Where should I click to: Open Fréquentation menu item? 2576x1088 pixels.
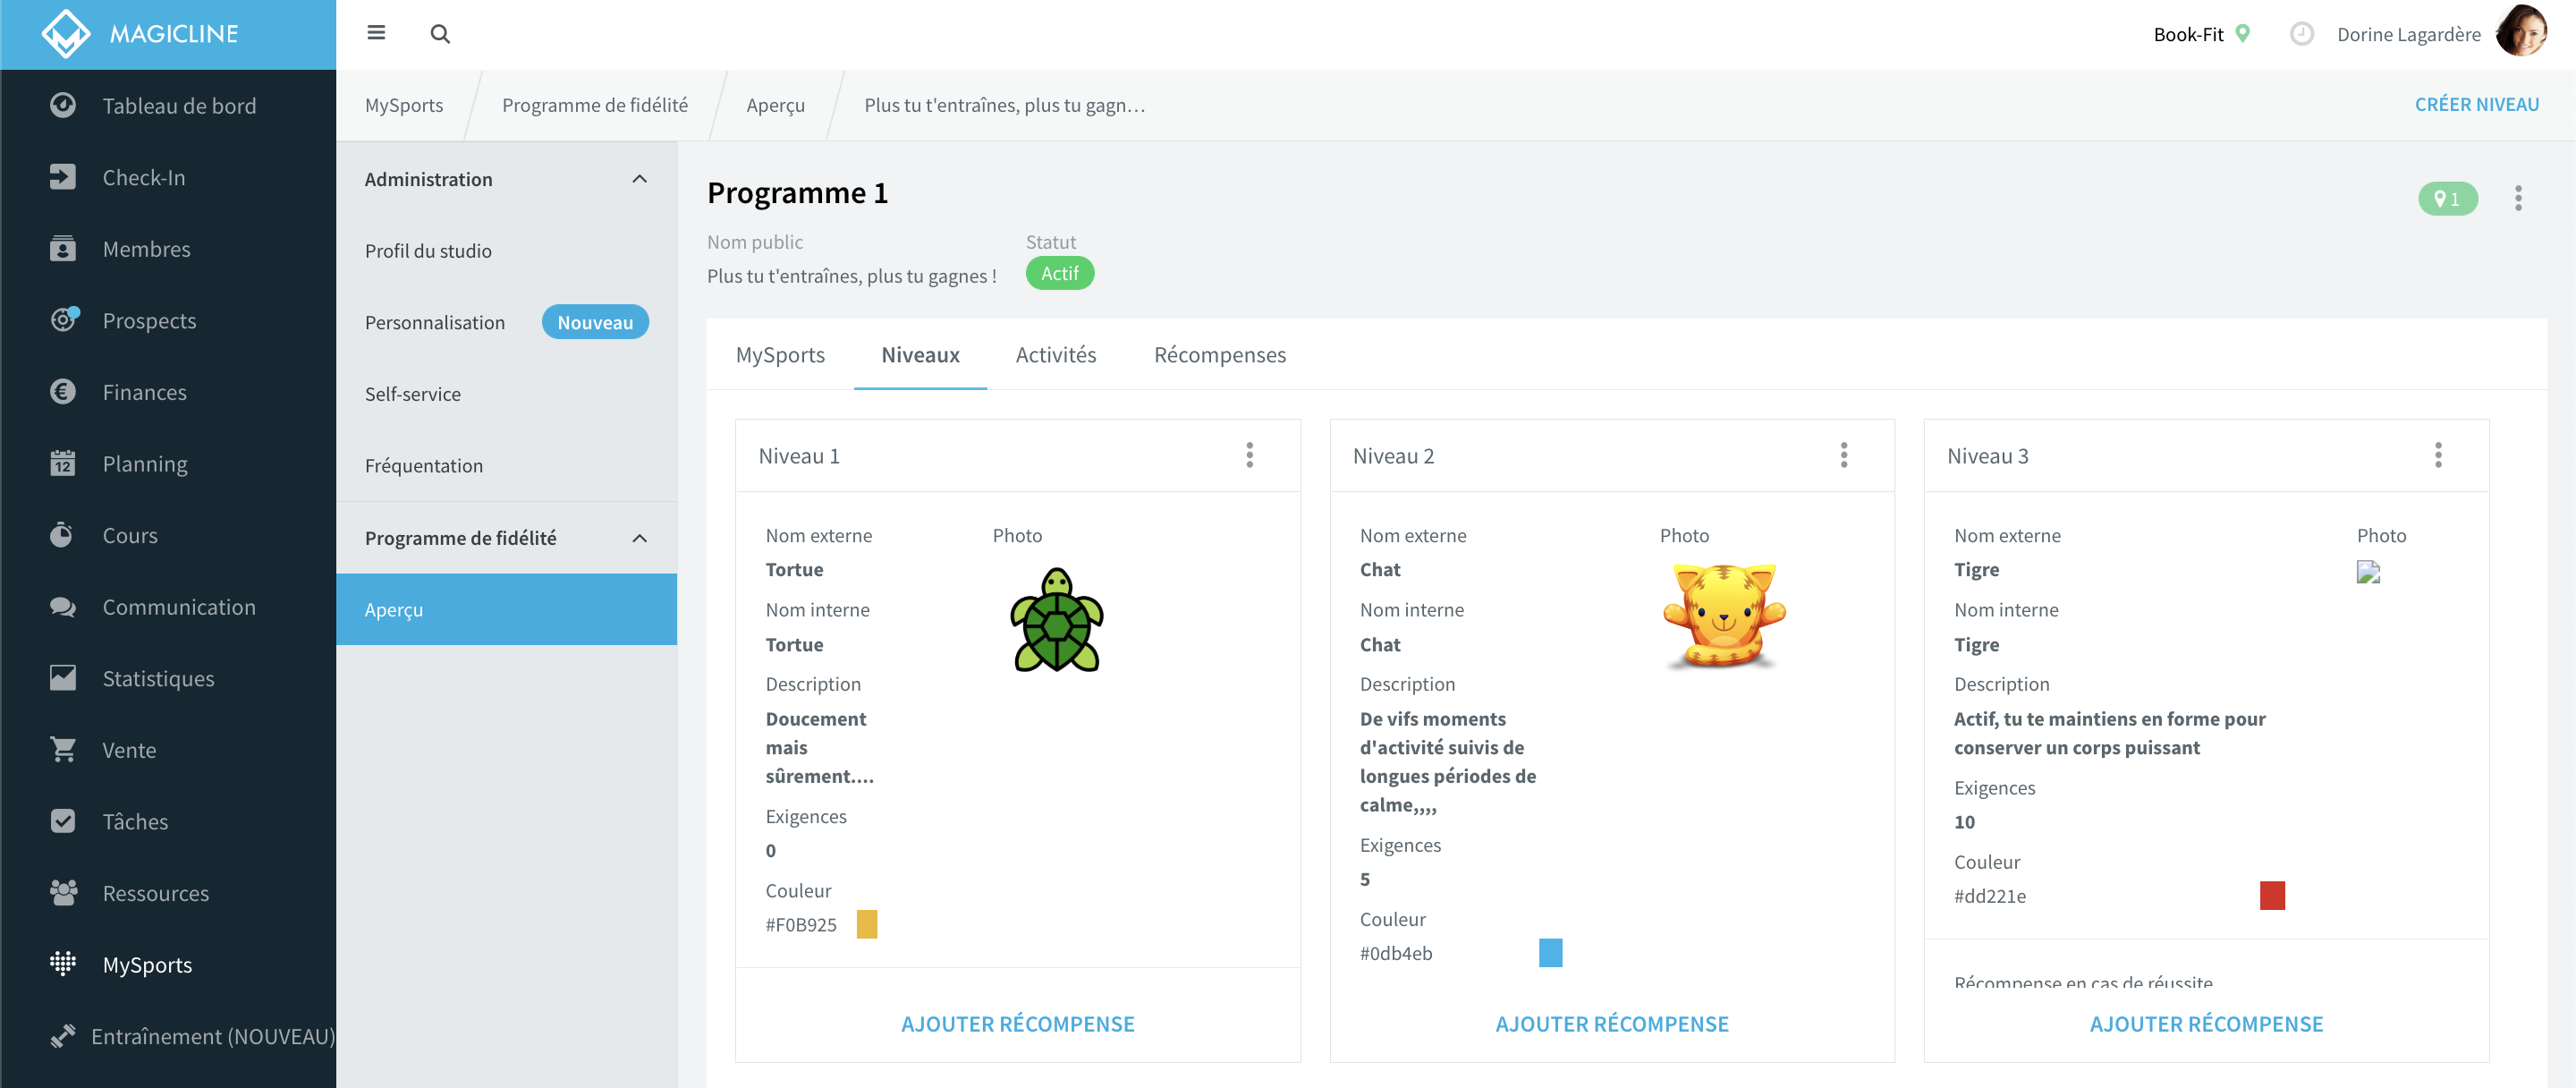tap(507, 466)
